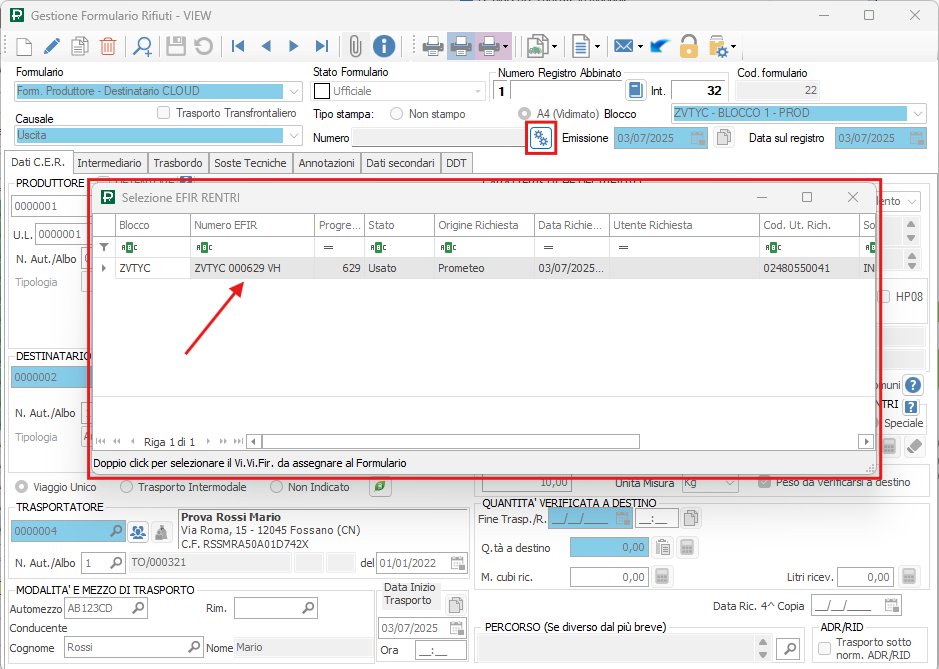939x669 pixels.
Task: Click the pencil edit icon
Action: (52, 46)
